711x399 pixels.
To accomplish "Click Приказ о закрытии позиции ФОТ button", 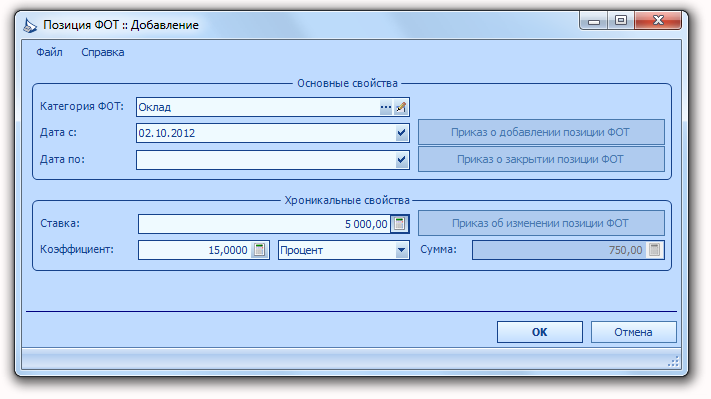I will tap(541, 159).
